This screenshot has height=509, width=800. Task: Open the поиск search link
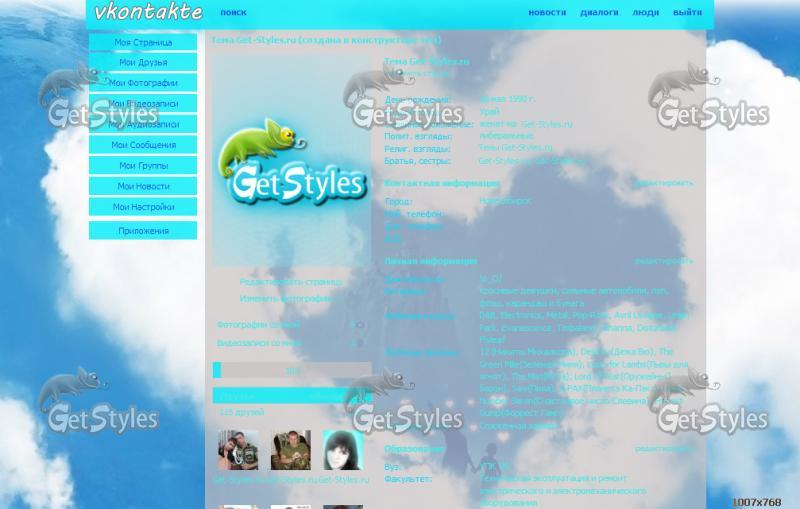click(x=233, y=12)
